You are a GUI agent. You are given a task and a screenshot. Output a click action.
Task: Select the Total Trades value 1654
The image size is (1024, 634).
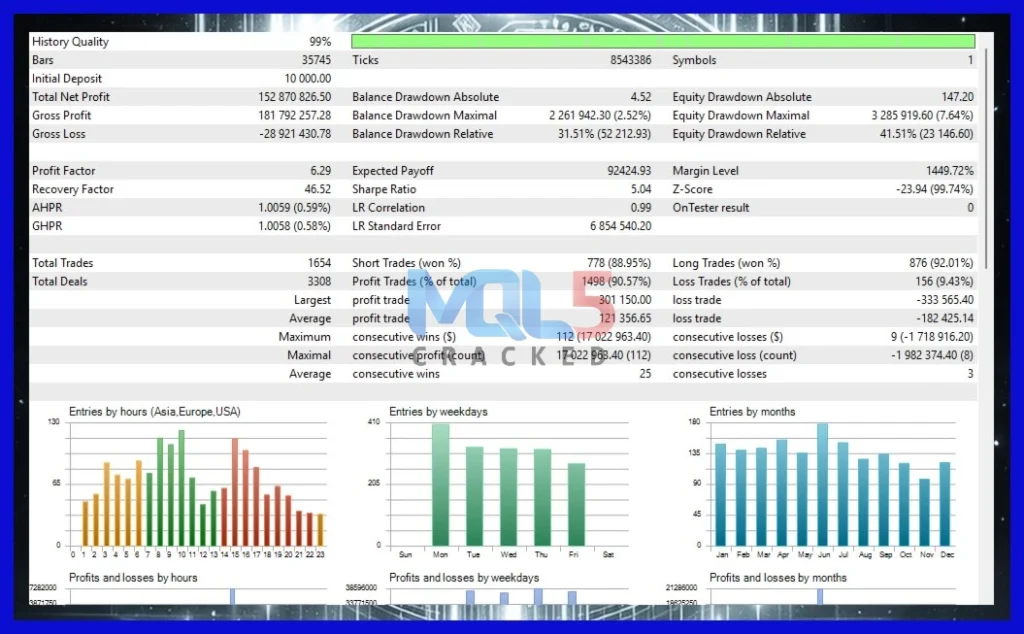319,263
